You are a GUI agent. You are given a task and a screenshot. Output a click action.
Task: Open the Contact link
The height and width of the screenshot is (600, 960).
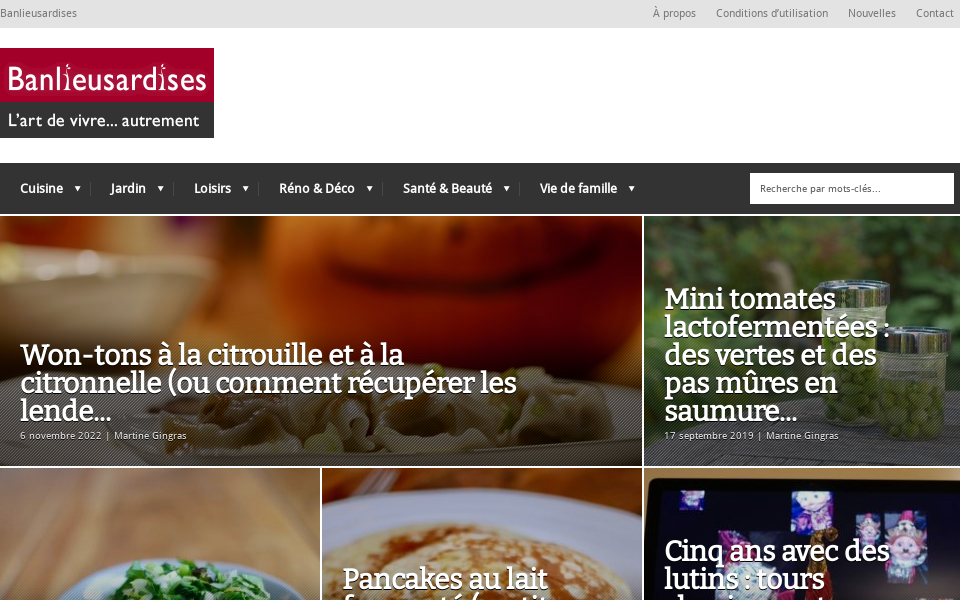934,13
